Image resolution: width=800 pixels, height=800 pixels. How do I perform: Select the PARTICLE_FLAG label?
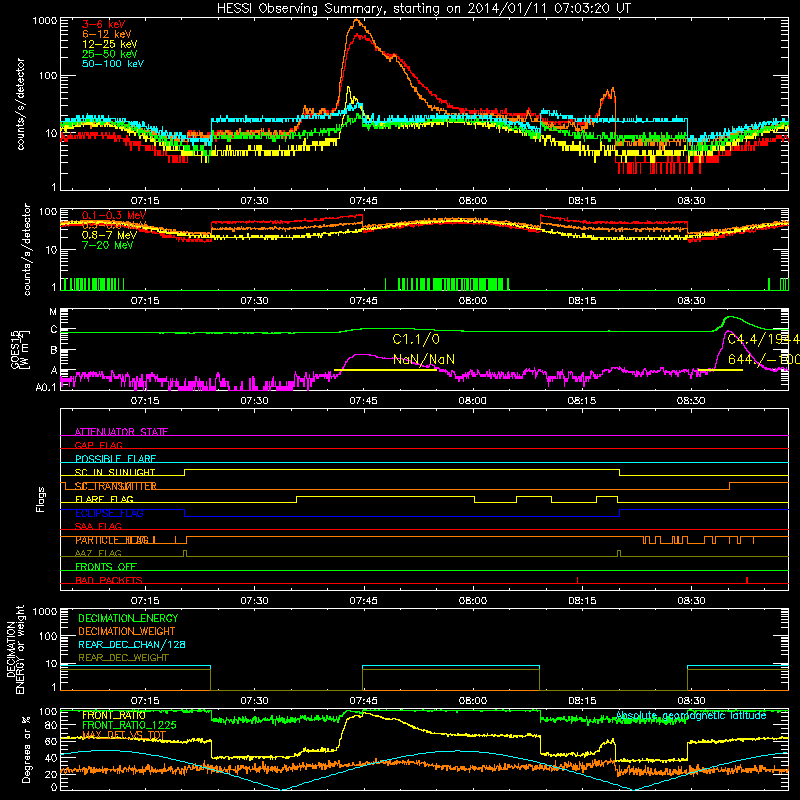tap(113, 540)
